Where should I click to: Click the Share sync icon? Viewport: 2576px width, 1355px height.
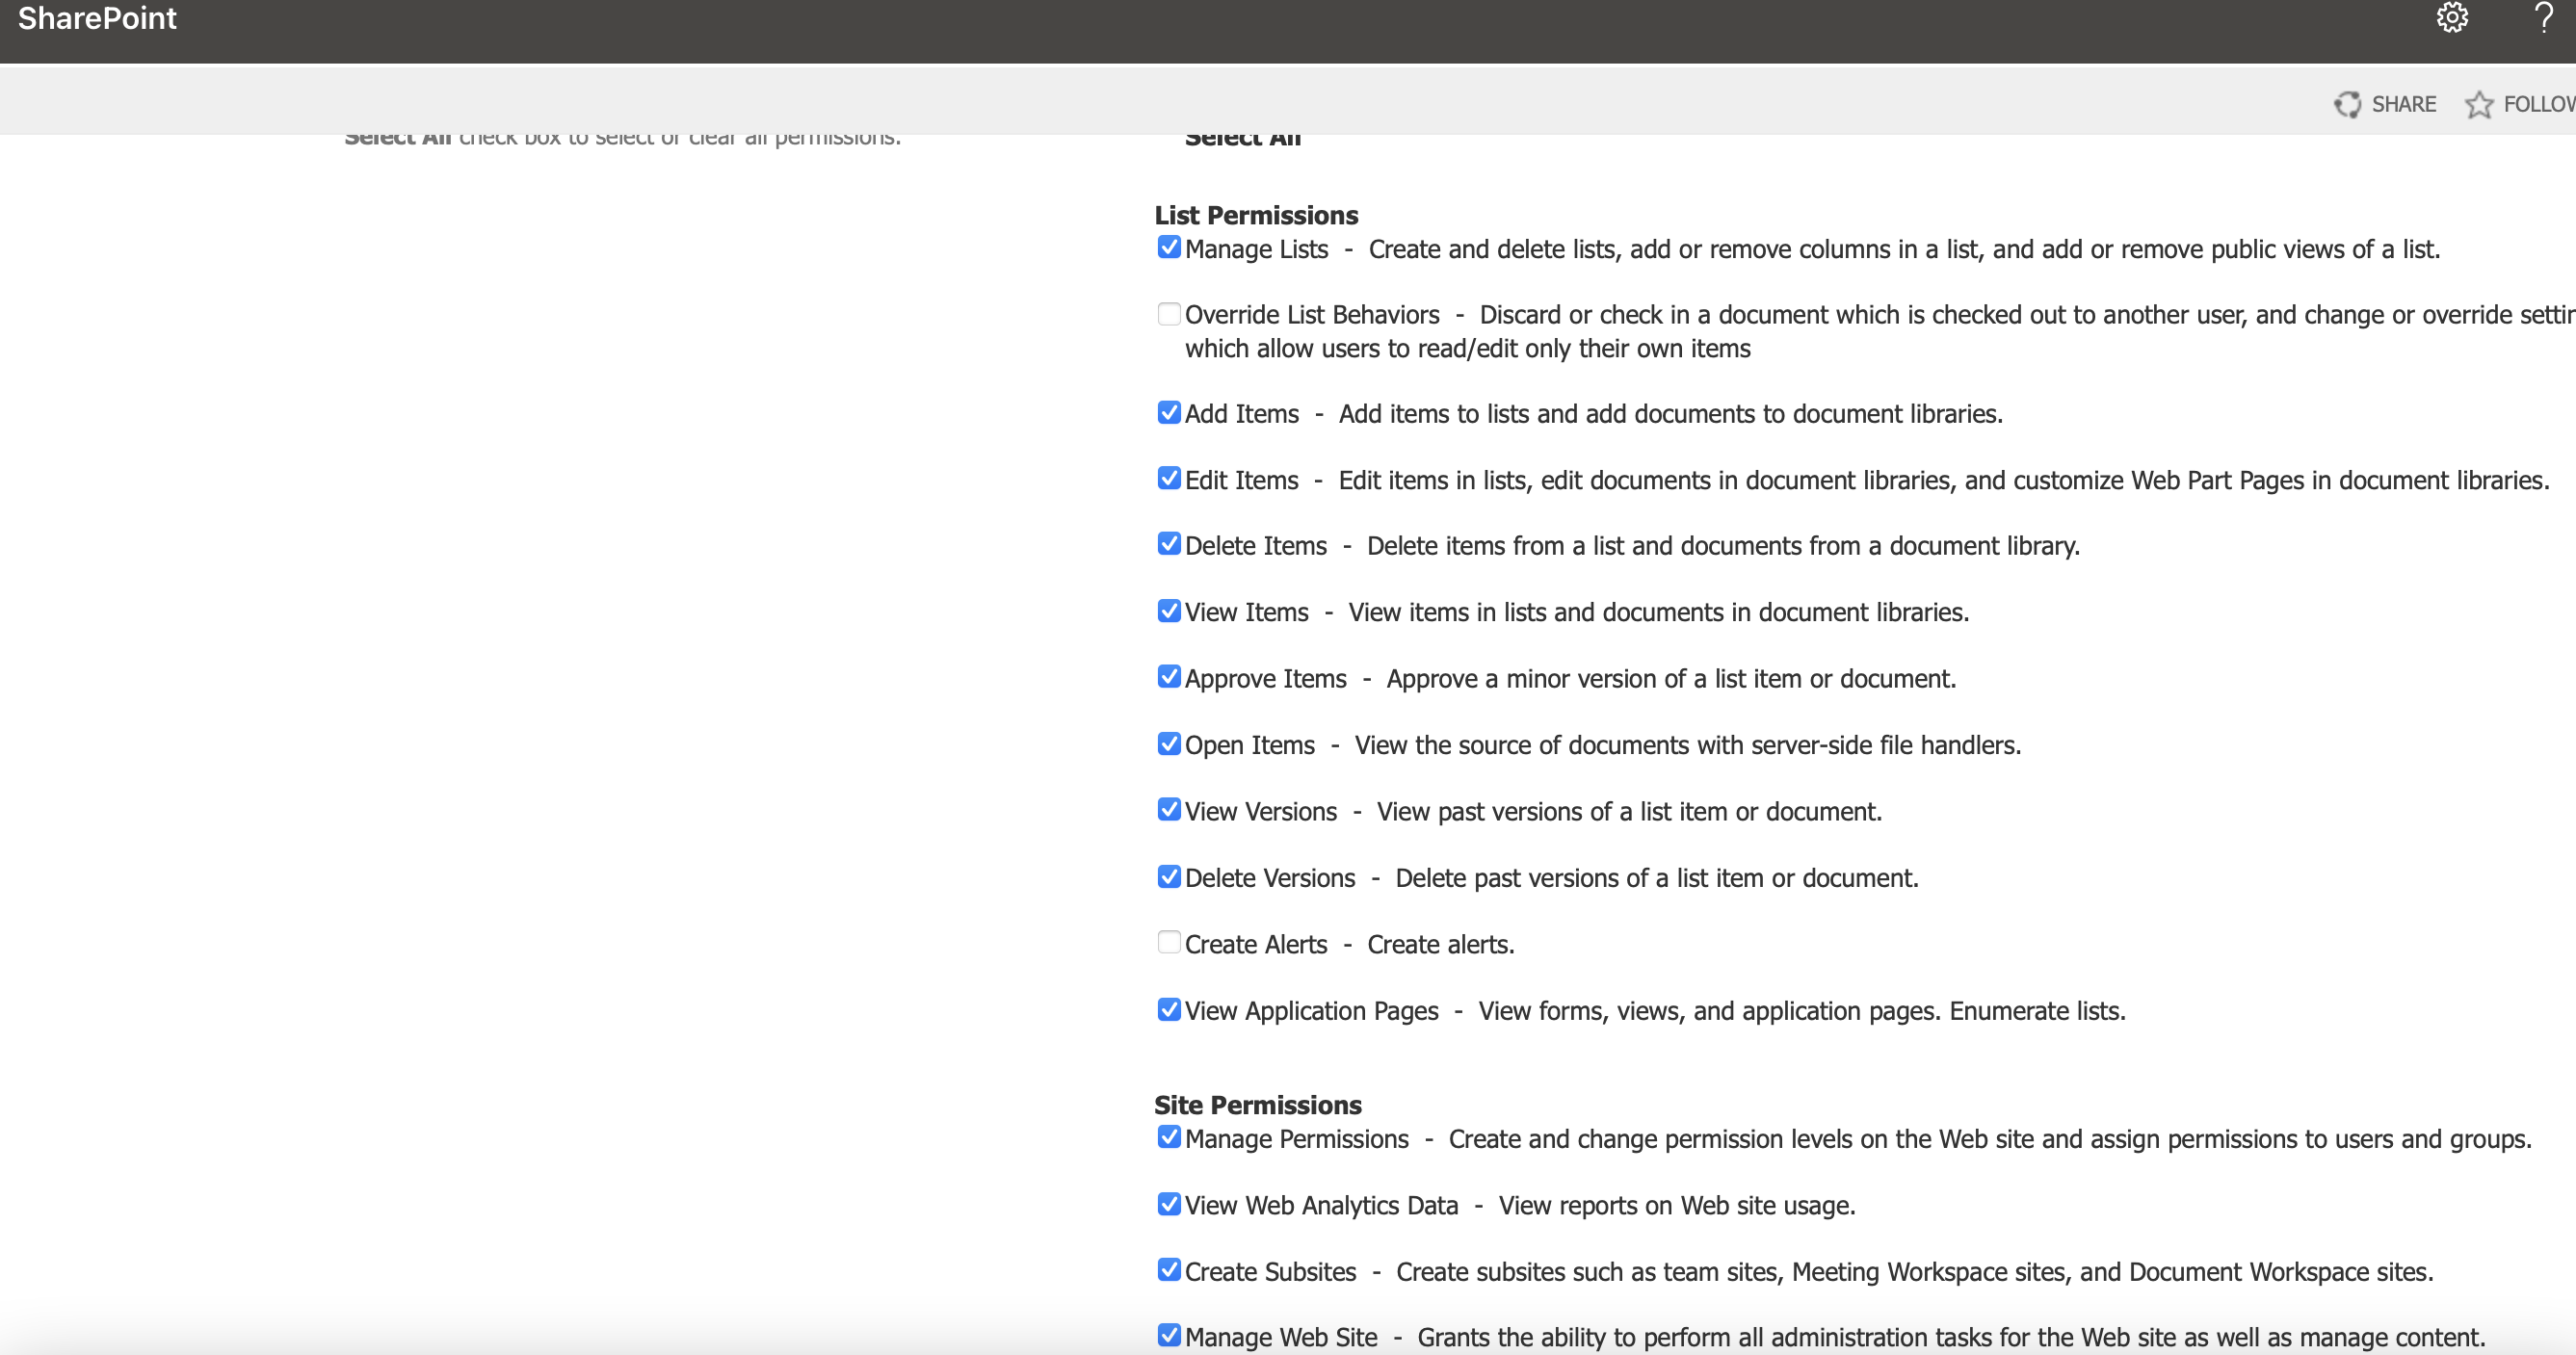pyautogui.click(x=2347, y=104)
